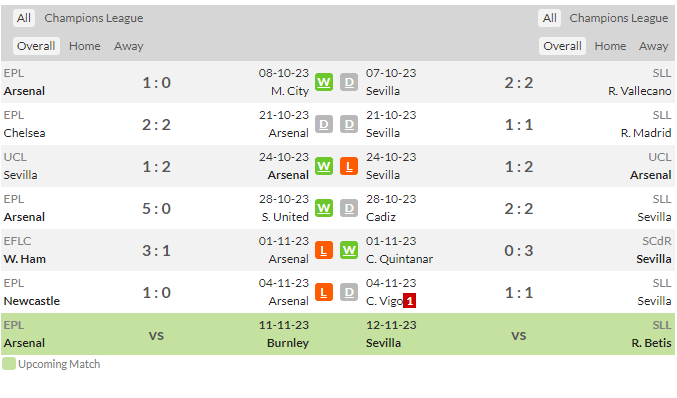Image resolution: width=677 pixels, height=398 pixels.
Task: Click the W badge for Arsenal vs S. United
Action: point(324,208)
